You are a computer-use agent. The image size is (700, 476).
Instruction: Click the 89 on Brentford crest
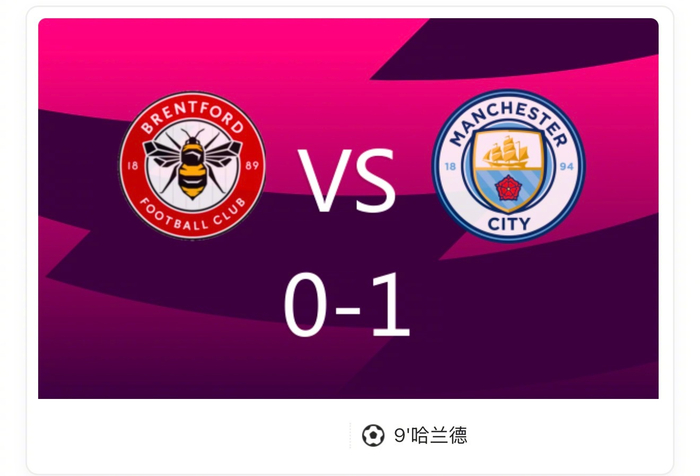tap(252, 166)
